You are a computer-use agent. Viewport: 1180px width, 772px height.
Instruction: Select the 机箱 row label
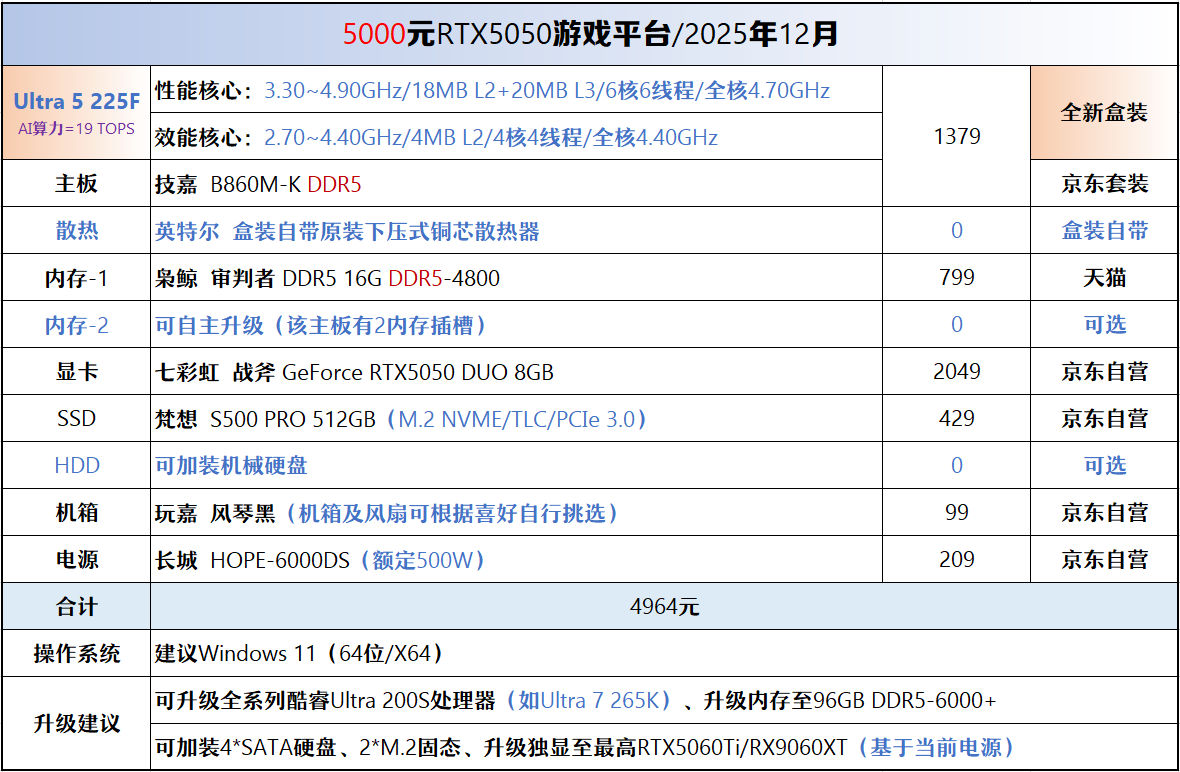[x=77, y=512]
